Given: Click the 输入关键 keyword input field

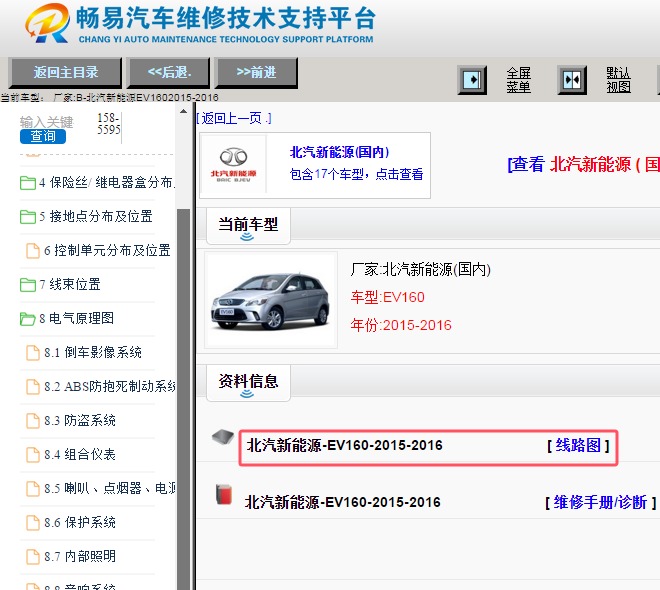Looking at the screenshot, I should (46, 122).
